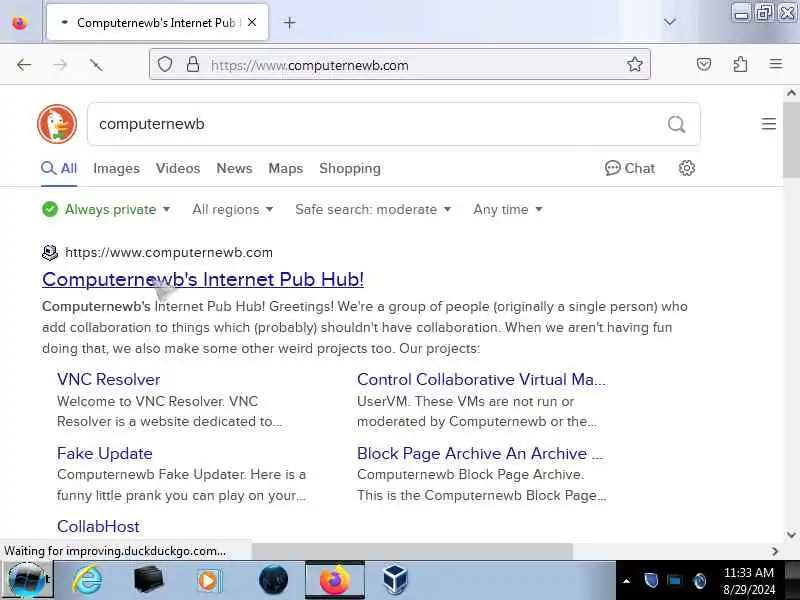The image size is (800, 600).
Task: Switch to News results
Action: 234,168
